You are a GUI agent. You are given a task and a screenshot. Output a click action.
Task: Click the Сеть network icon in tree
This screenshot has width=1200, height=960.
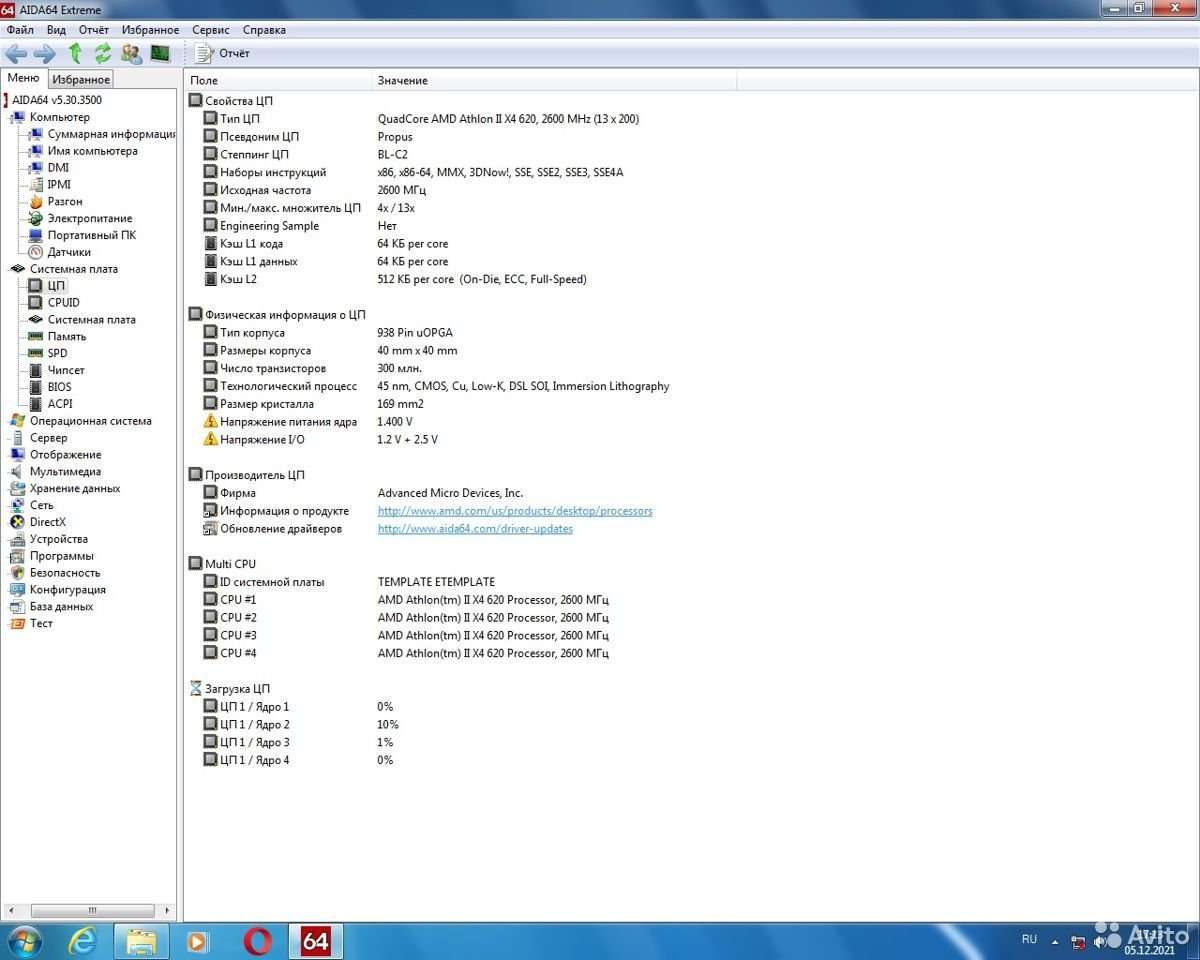coord(18,506)
